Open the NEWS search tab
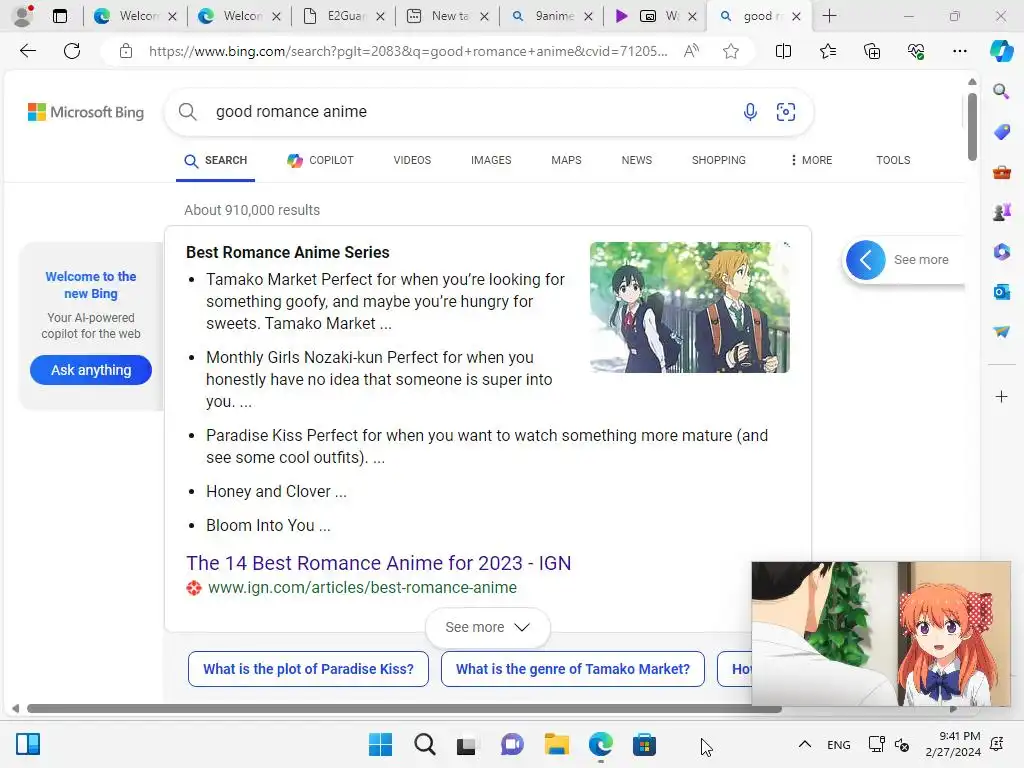Viewport: 1024px width, 768px height. pos(637,160)
